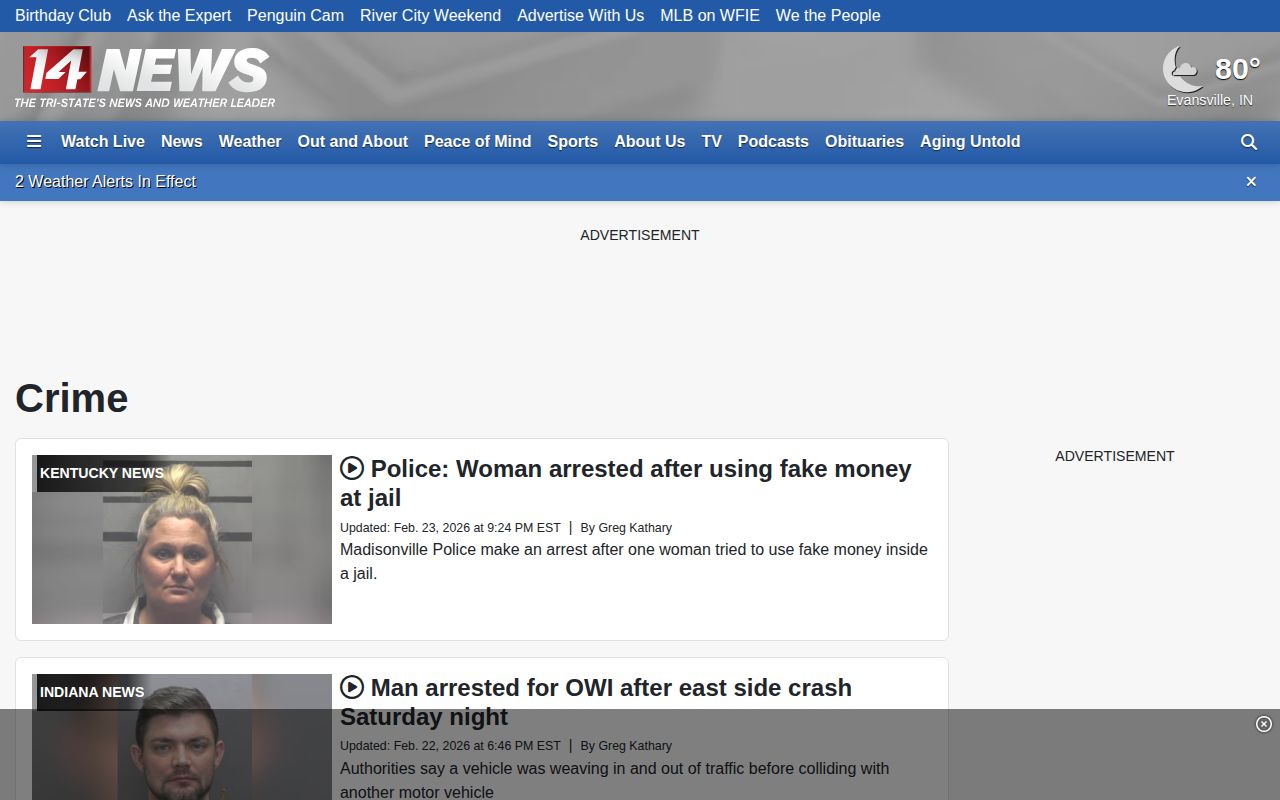Open the hamburger navigation menu

(x=34, y=142)
